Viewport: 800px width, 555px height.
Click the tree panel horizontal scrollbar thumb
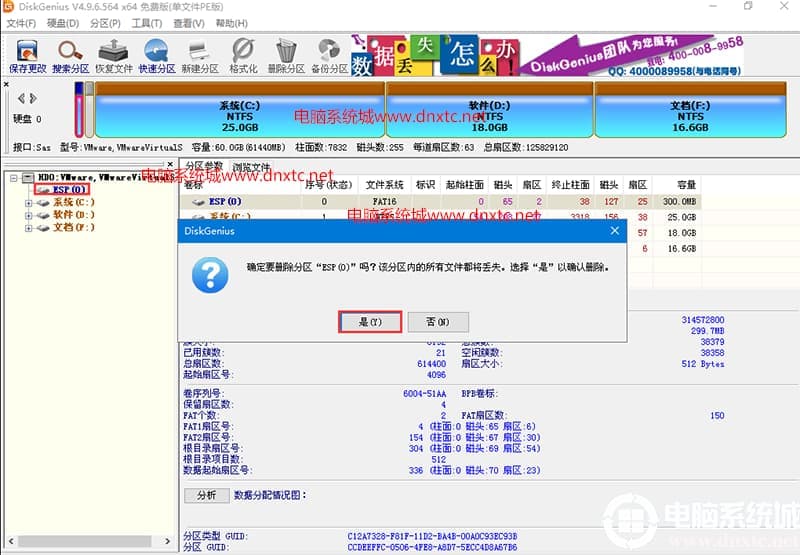pyautogui.click(x=85, y=541)
